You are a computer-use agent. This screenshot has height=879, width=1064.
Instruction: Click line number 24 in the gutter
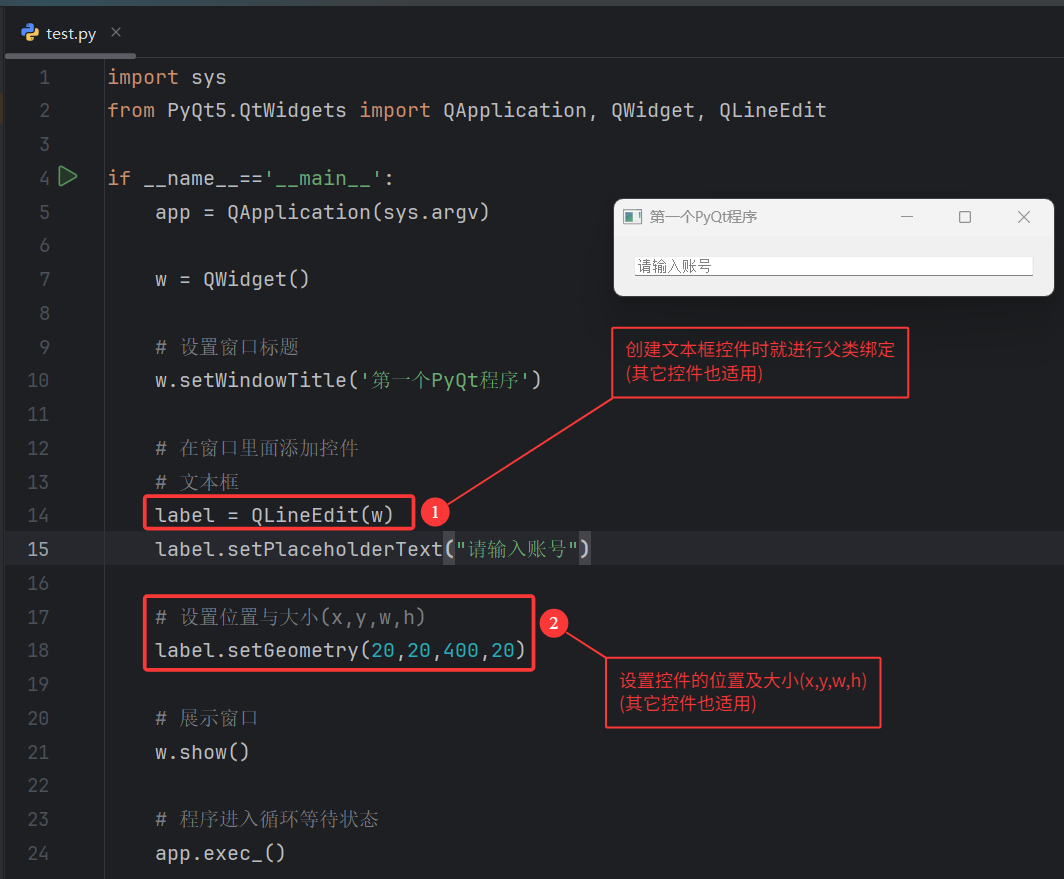coord(38,853)
